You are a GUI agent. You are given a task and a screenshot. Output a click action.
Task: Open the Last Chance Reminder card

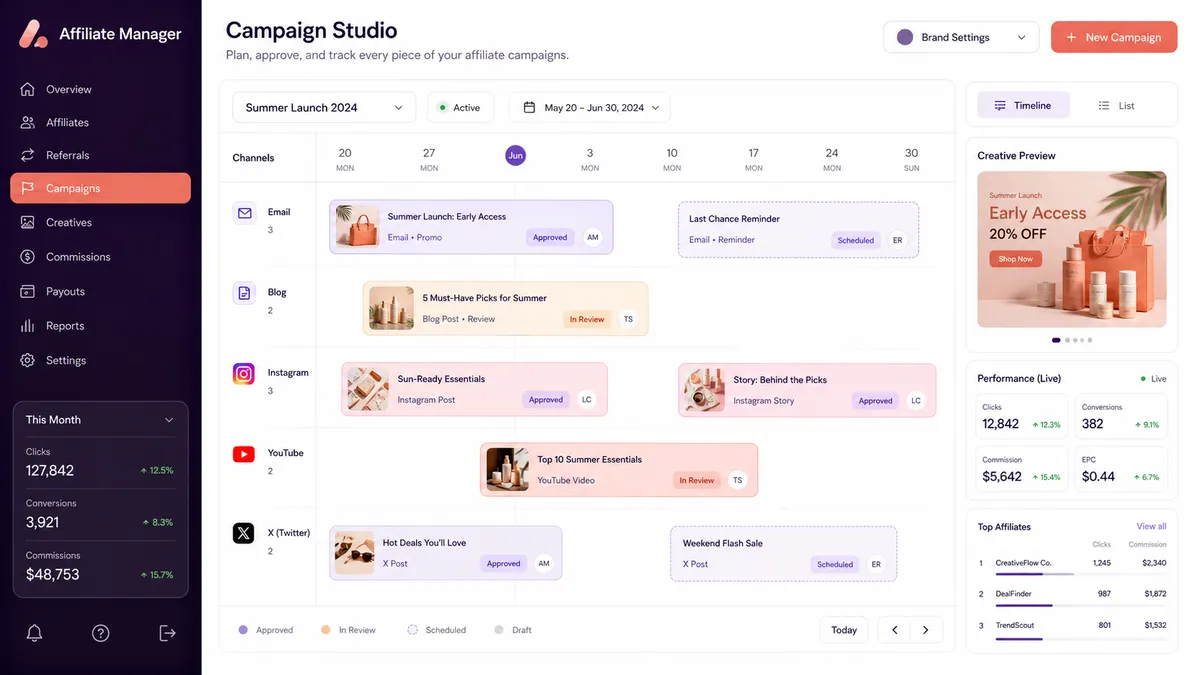pos(798,230)
